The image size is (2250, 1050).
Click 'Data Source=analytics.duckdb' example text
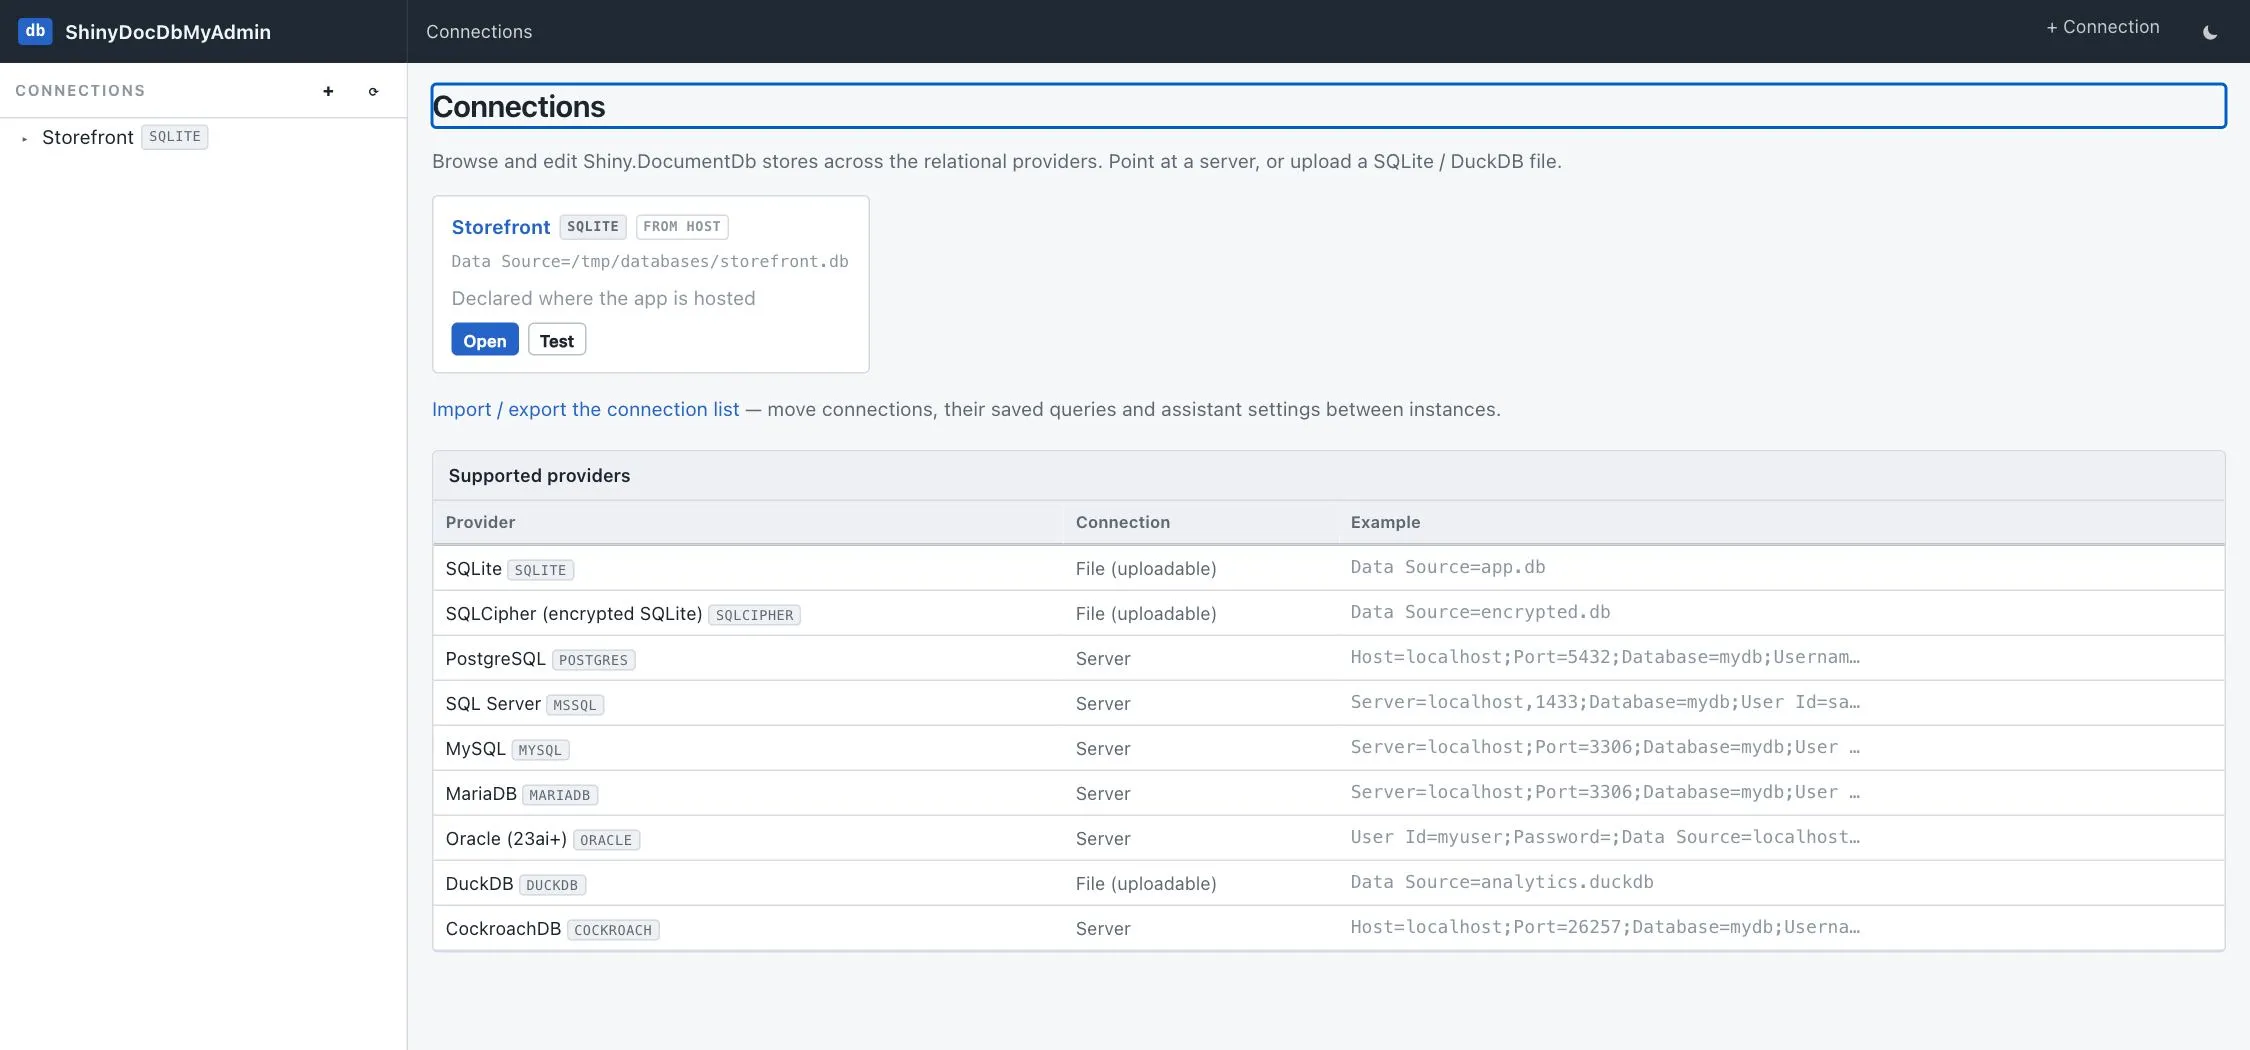pos(1502,882)
